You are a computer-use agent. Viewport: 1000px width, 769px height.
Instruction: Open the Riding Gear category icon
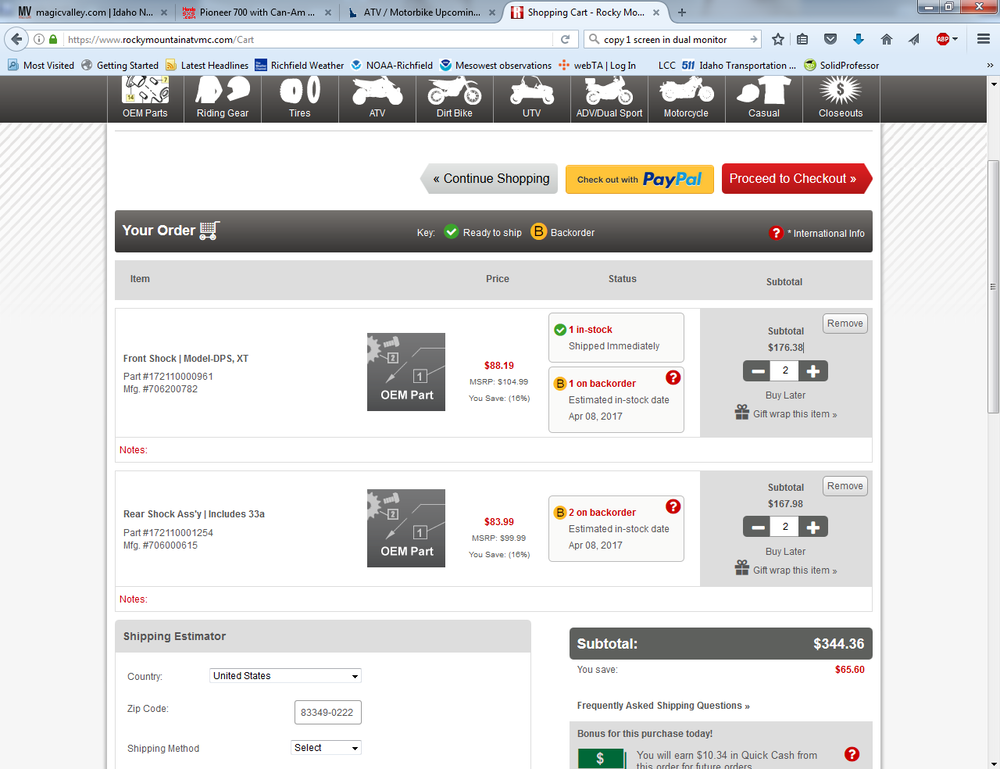click(223, 98)
